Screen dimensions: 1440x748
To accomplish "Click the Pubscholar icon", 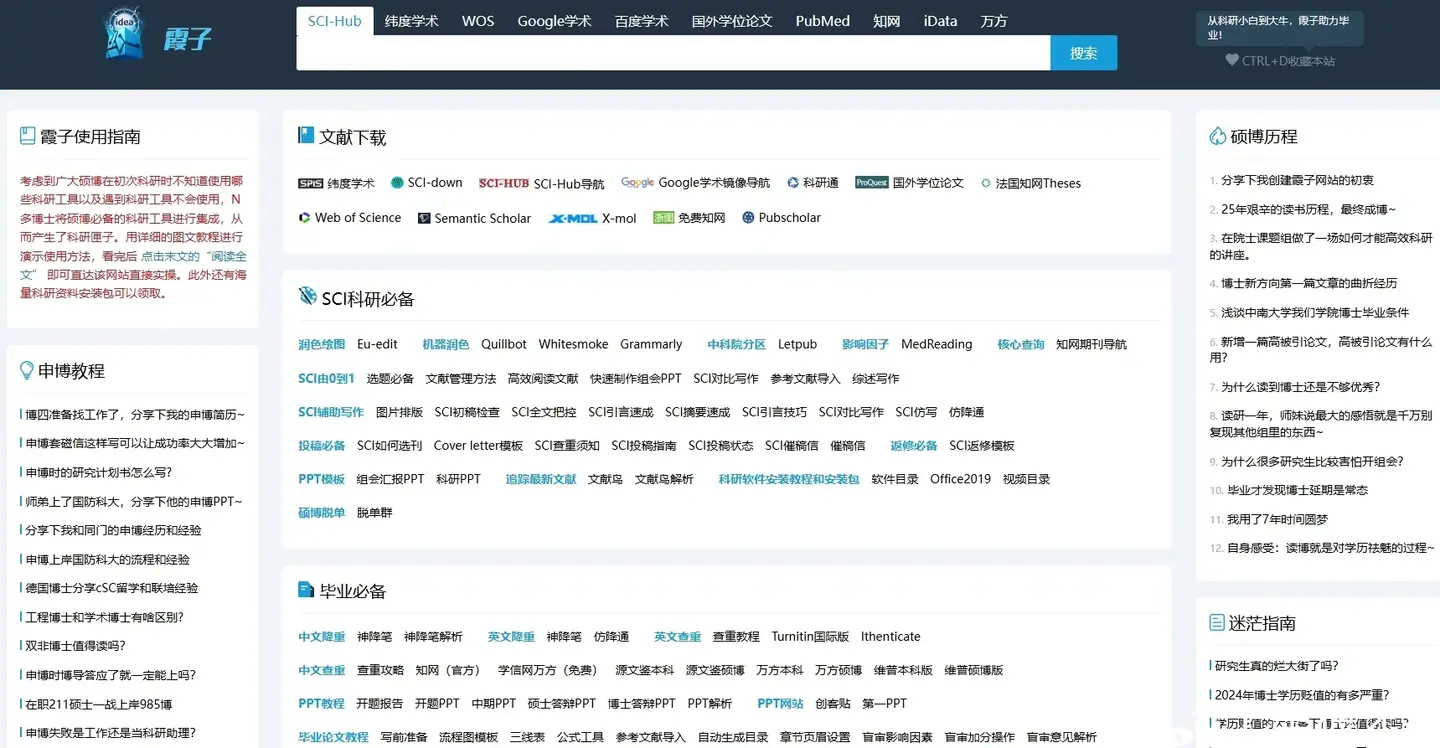I will [748, 217].
